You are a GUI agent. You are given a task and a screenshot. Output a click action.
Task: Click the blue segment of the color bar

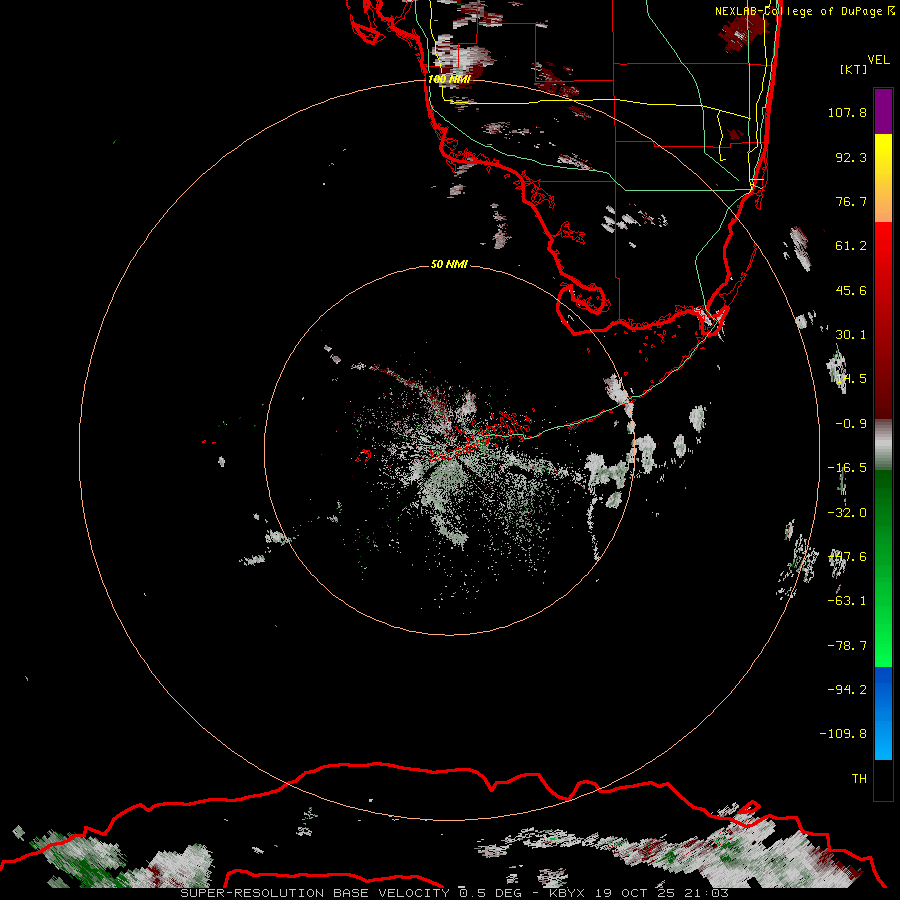click(x=883, y=713)
